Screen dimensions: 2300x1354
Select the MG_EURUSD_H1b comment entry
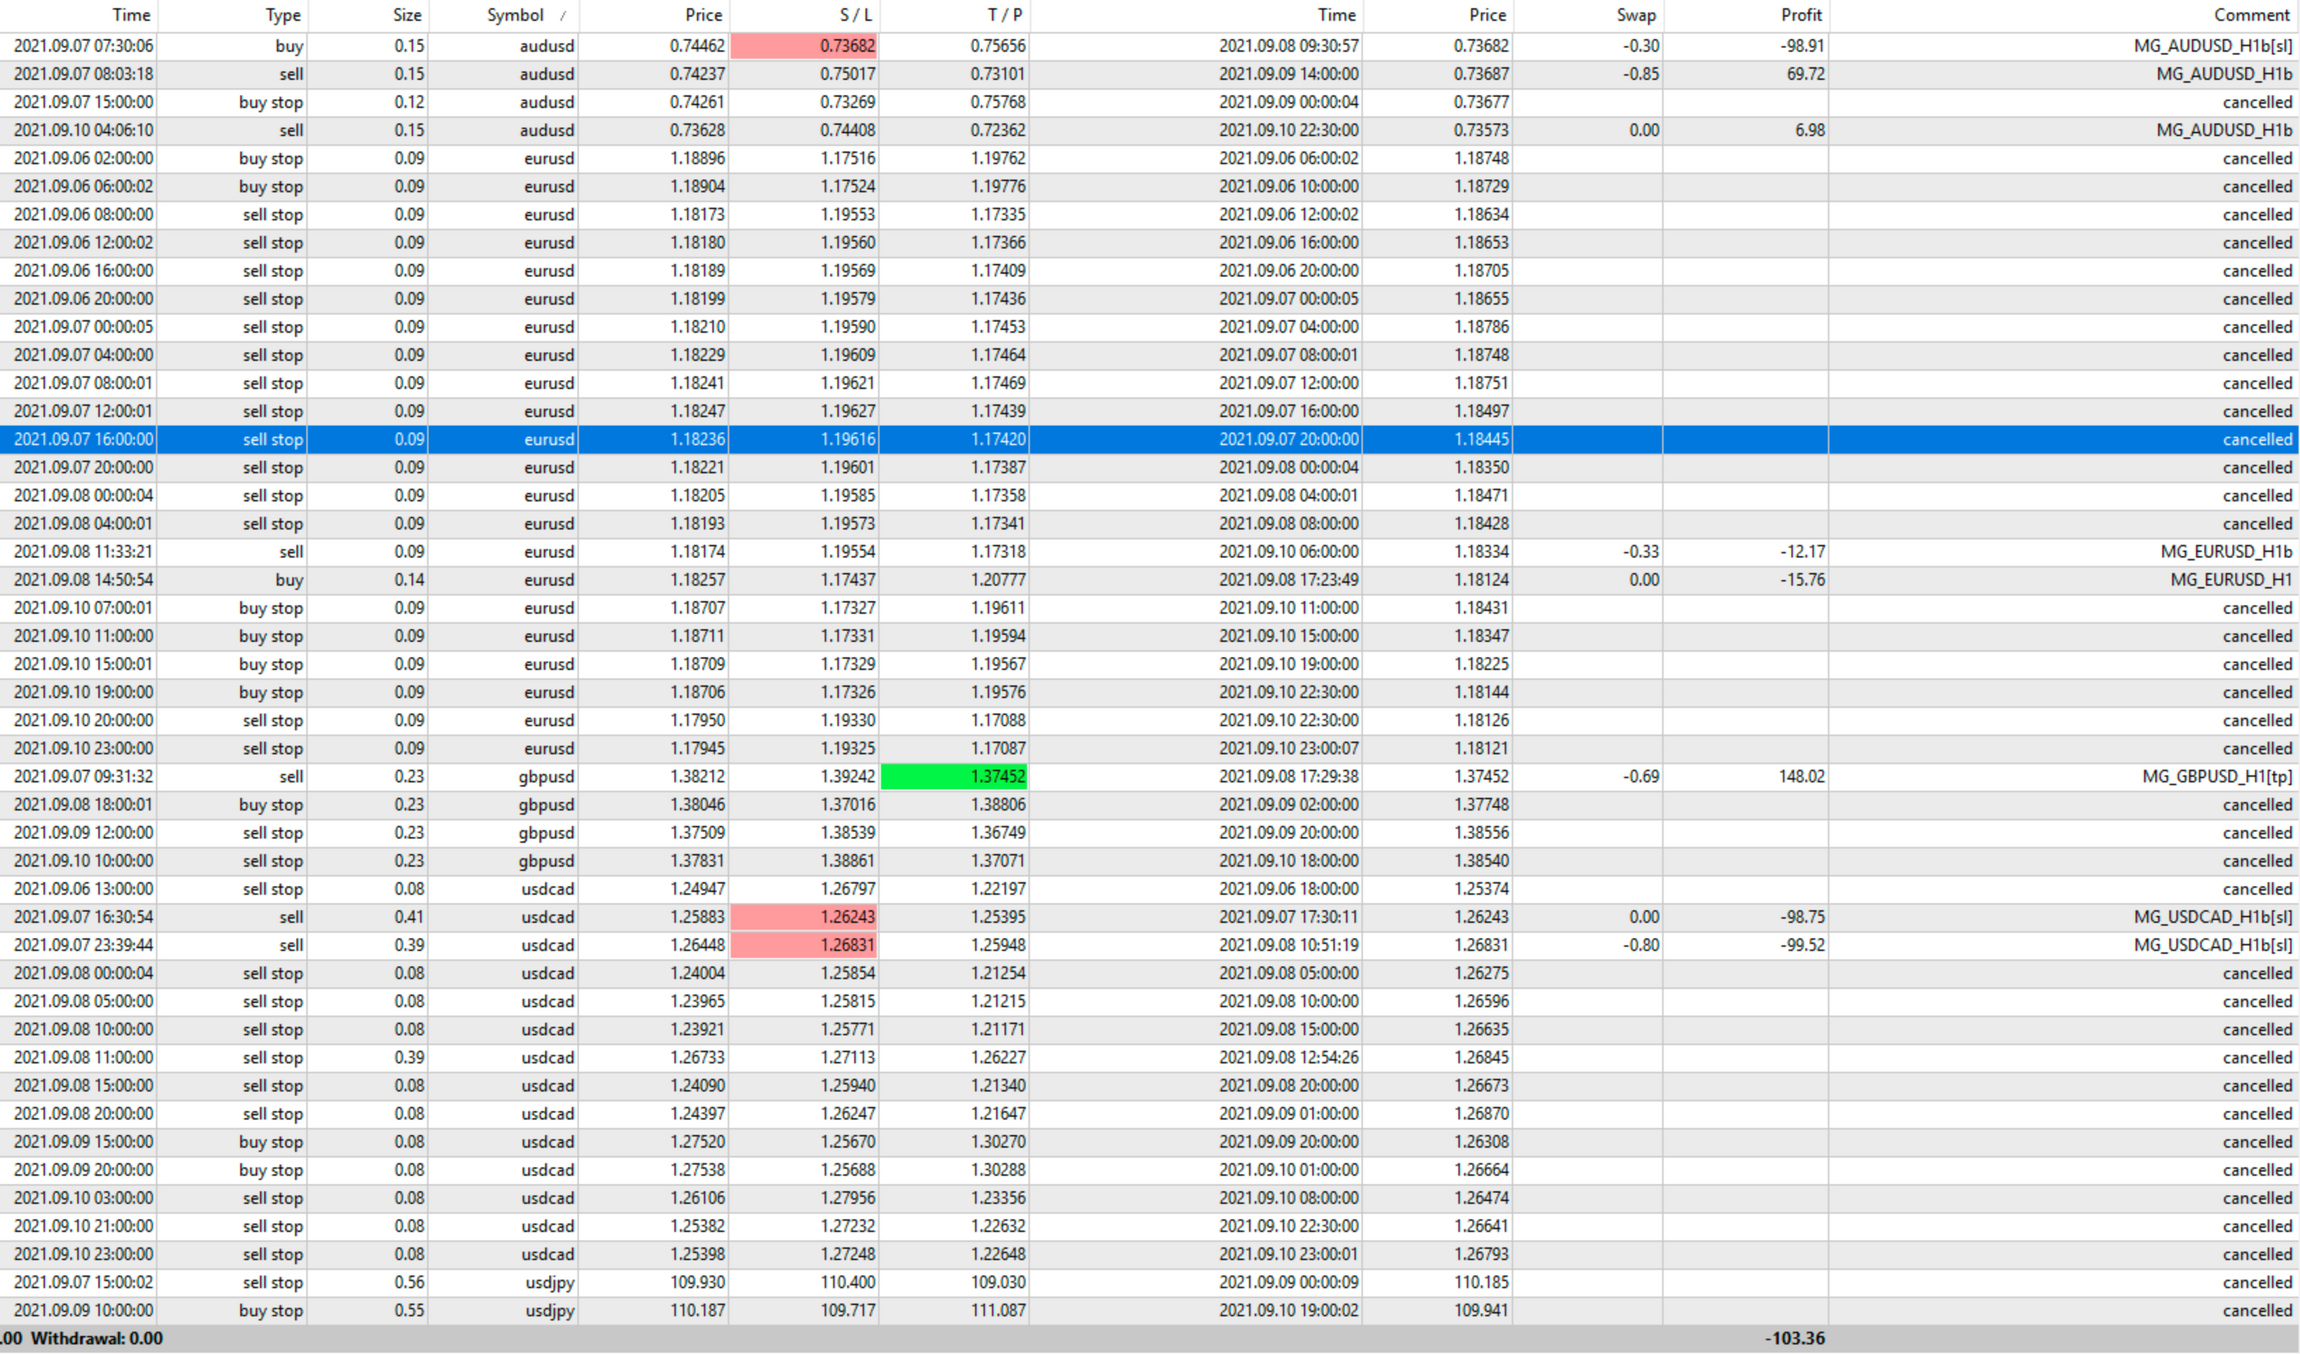tap(2225, 552)
